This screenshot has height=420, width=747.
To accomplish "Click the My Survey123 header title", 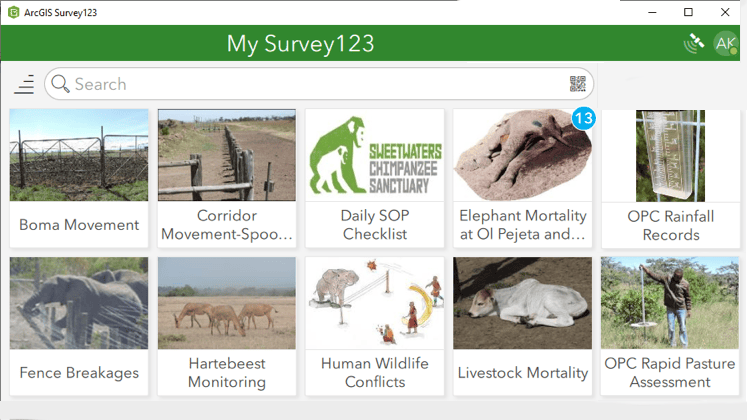I will click(300, 43).
